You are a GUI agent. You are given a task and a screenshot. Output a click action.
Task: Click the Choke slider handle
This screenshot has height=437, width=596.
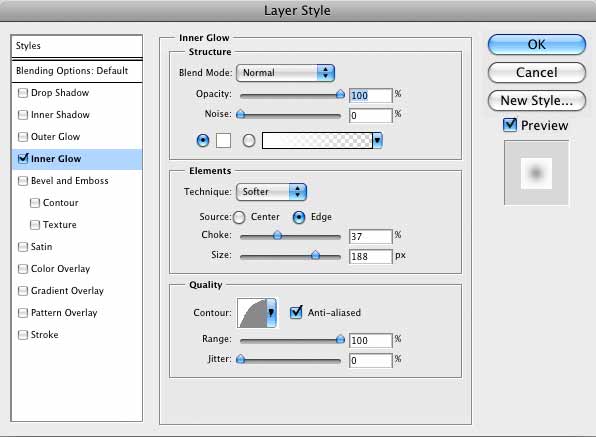(x=277, y=235)
